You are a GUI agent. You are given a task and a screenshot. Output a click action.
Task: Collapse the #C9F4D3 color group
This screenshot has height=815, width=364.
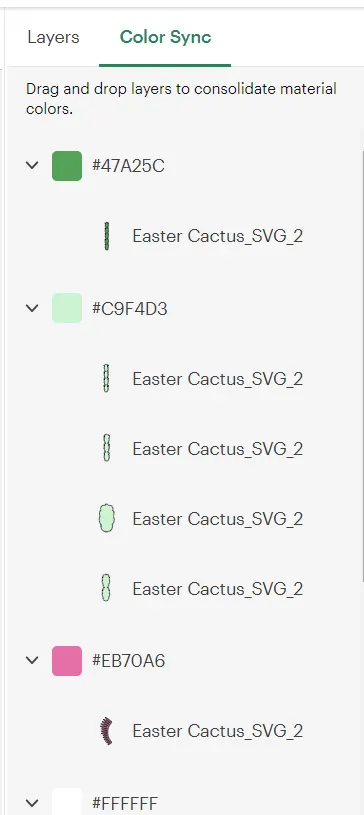32,308
